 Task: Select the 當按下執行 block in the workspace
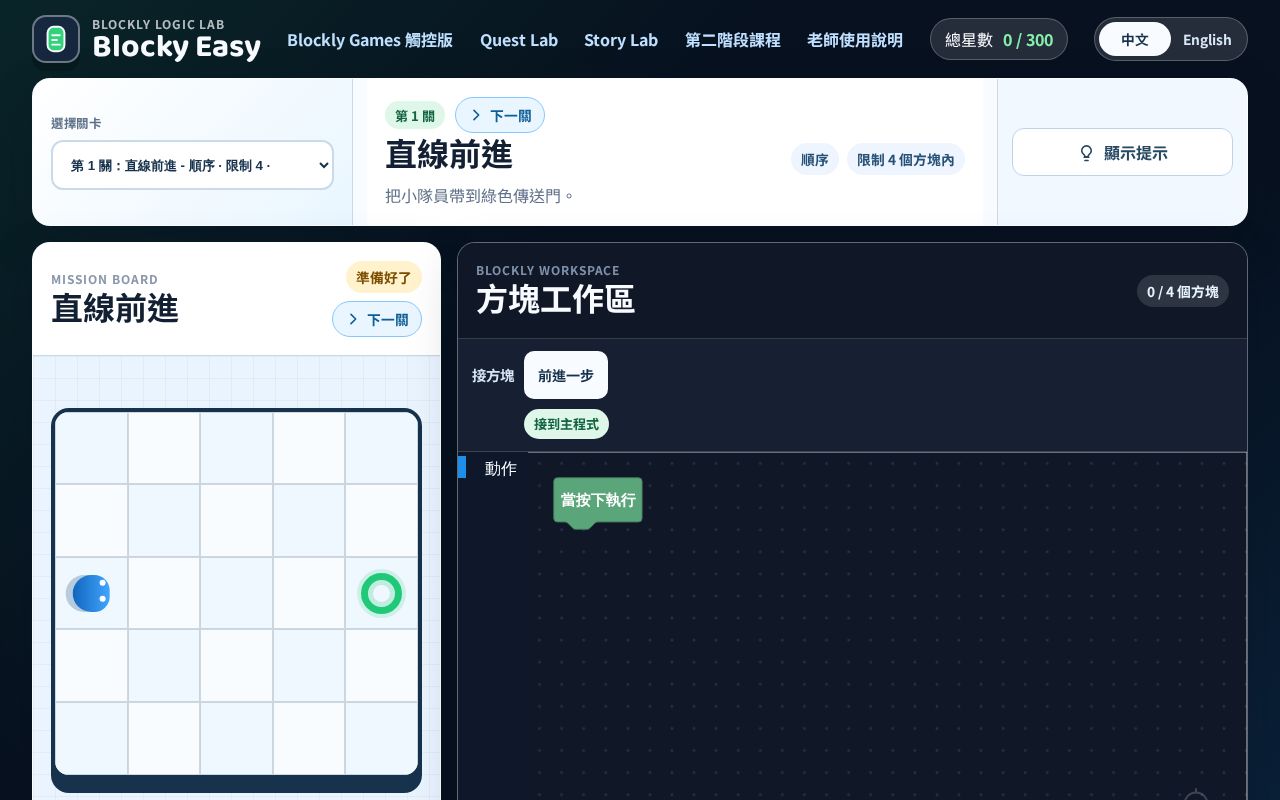[598, 500]
